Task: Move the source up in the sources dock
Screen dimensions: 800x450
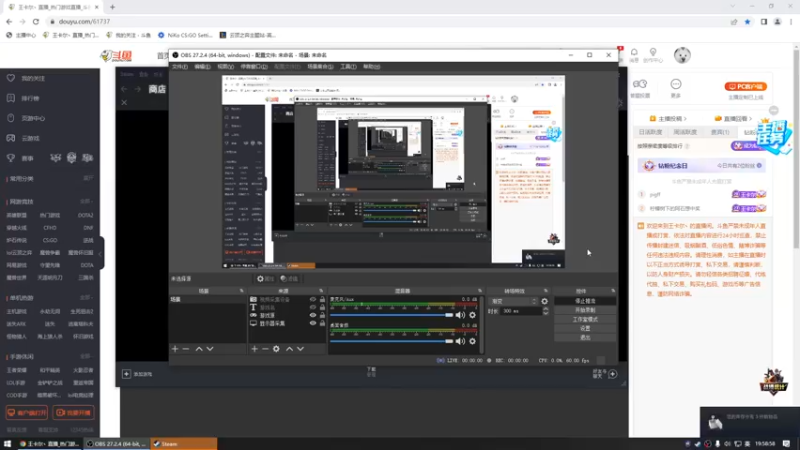Action: [x=289, y=349]
